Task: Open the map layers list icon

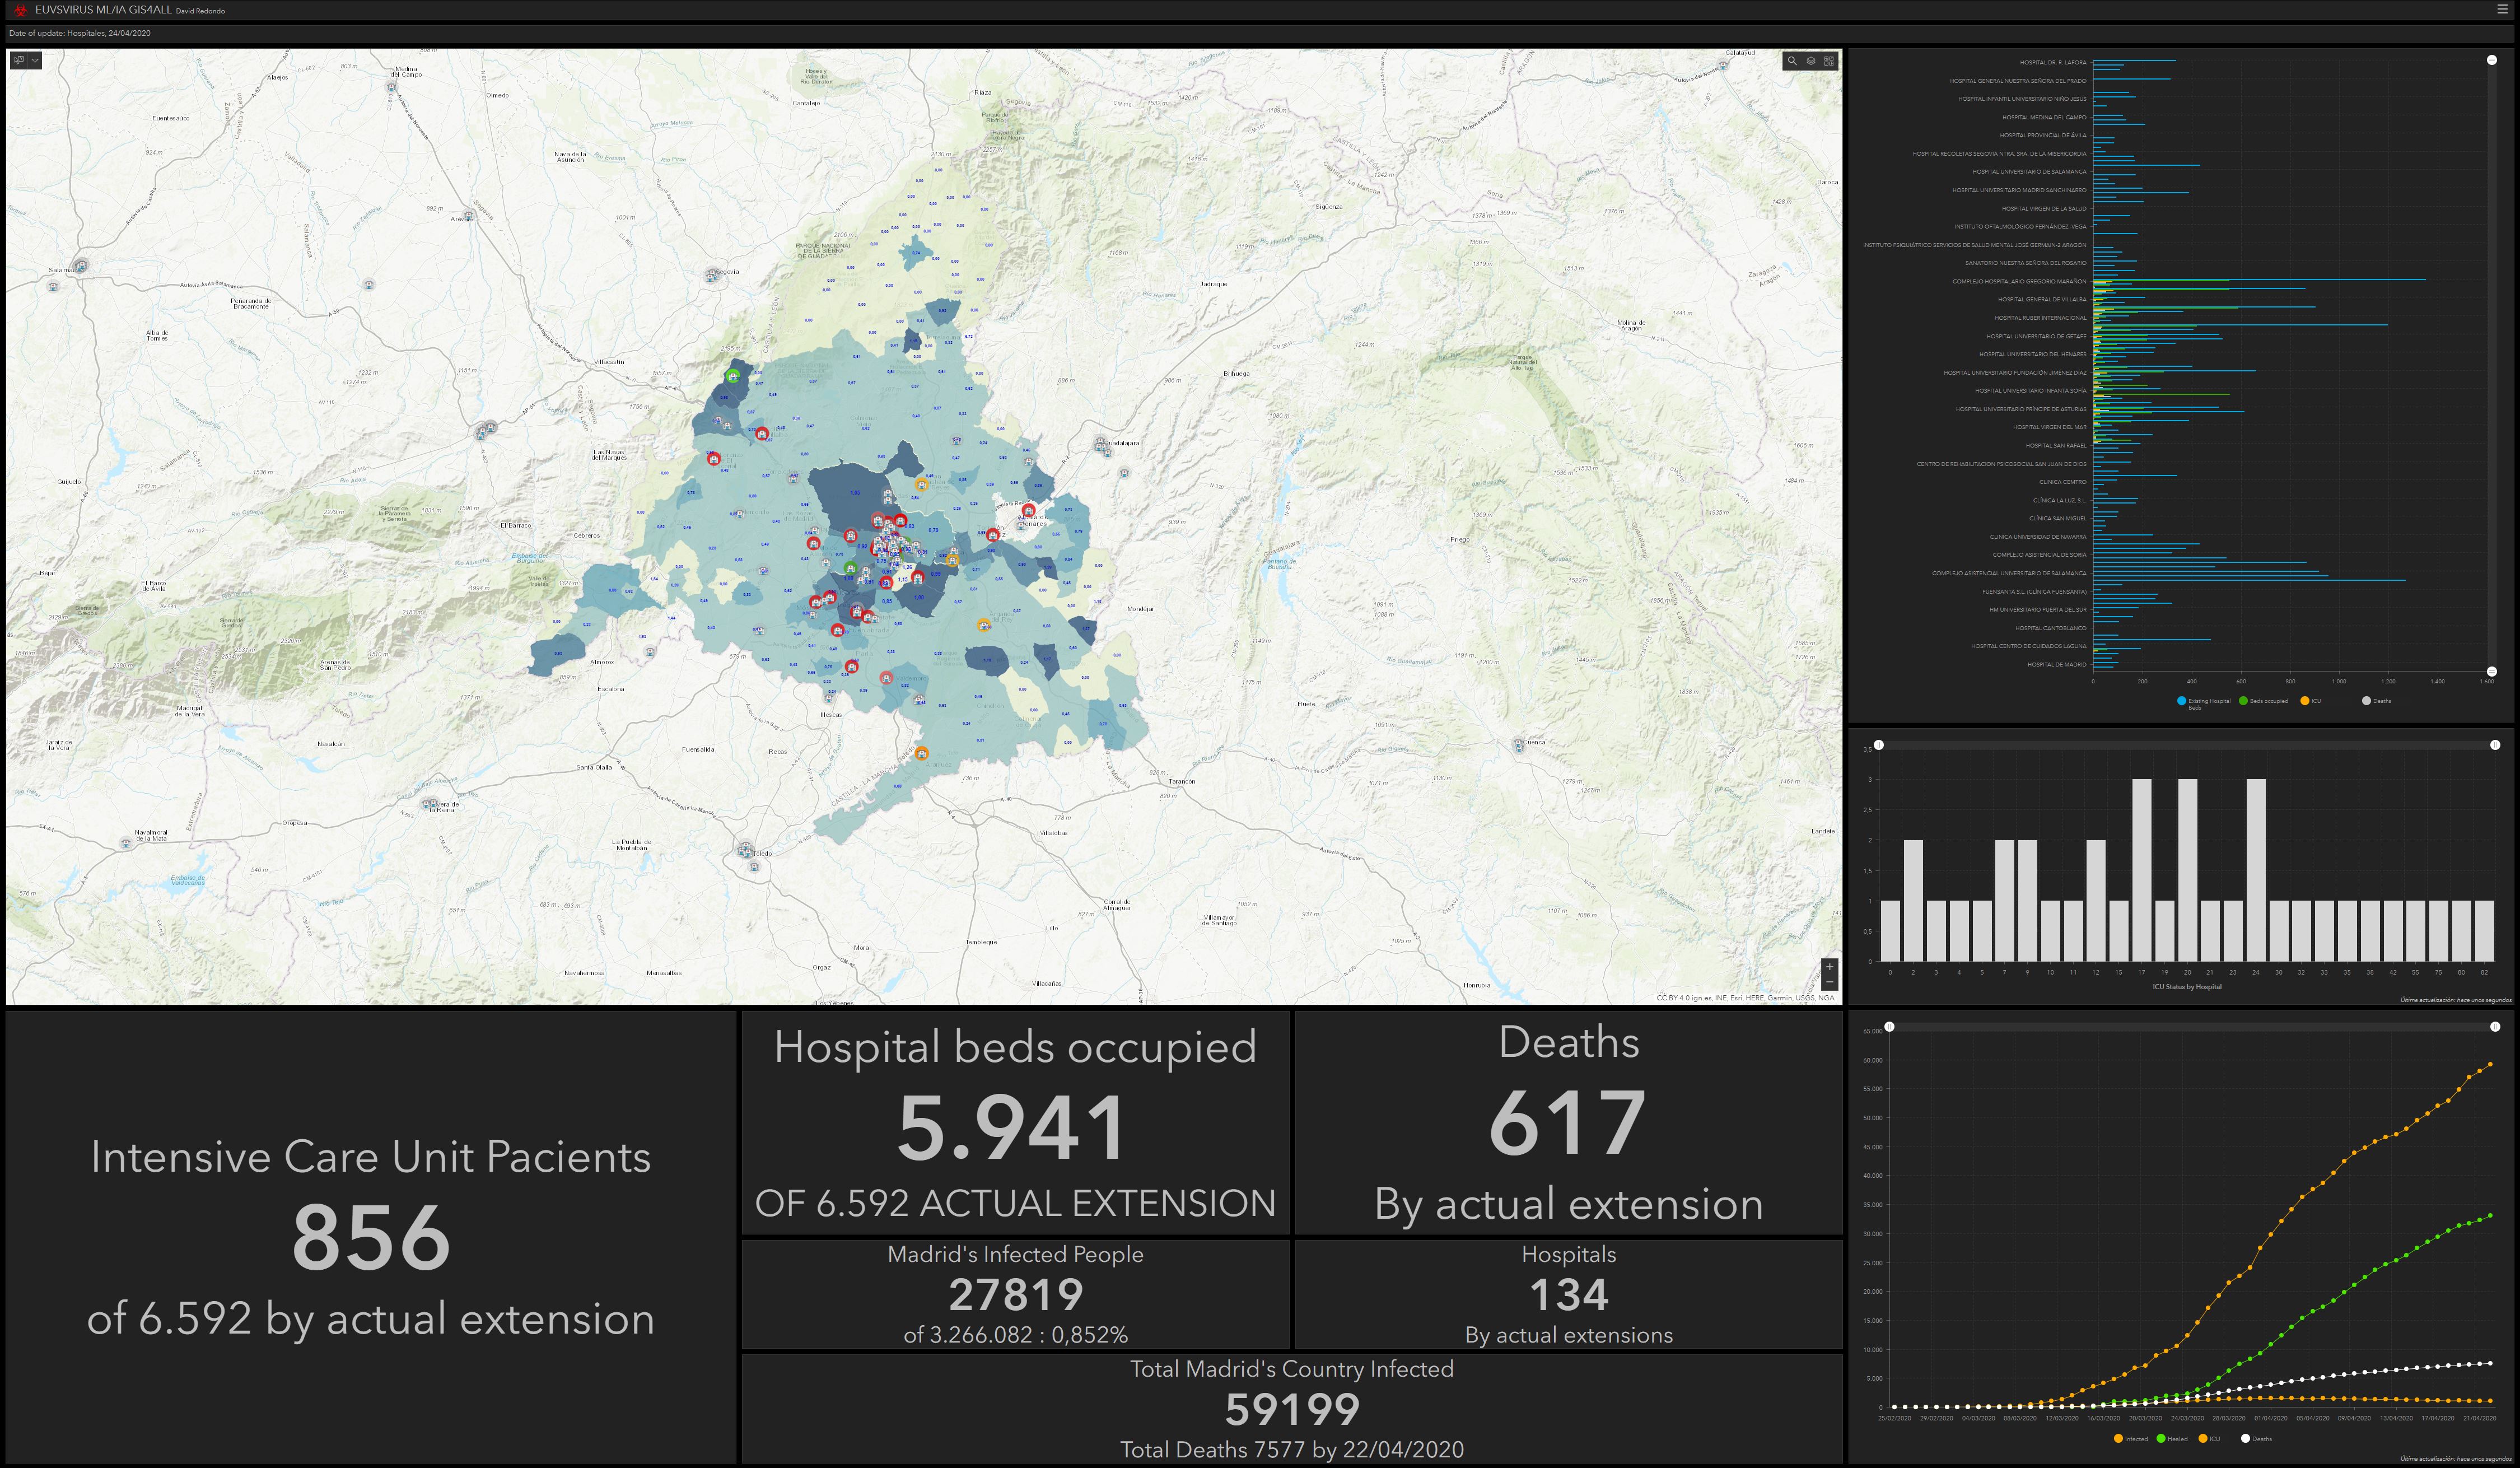Action: click(x=1810, y=61)
